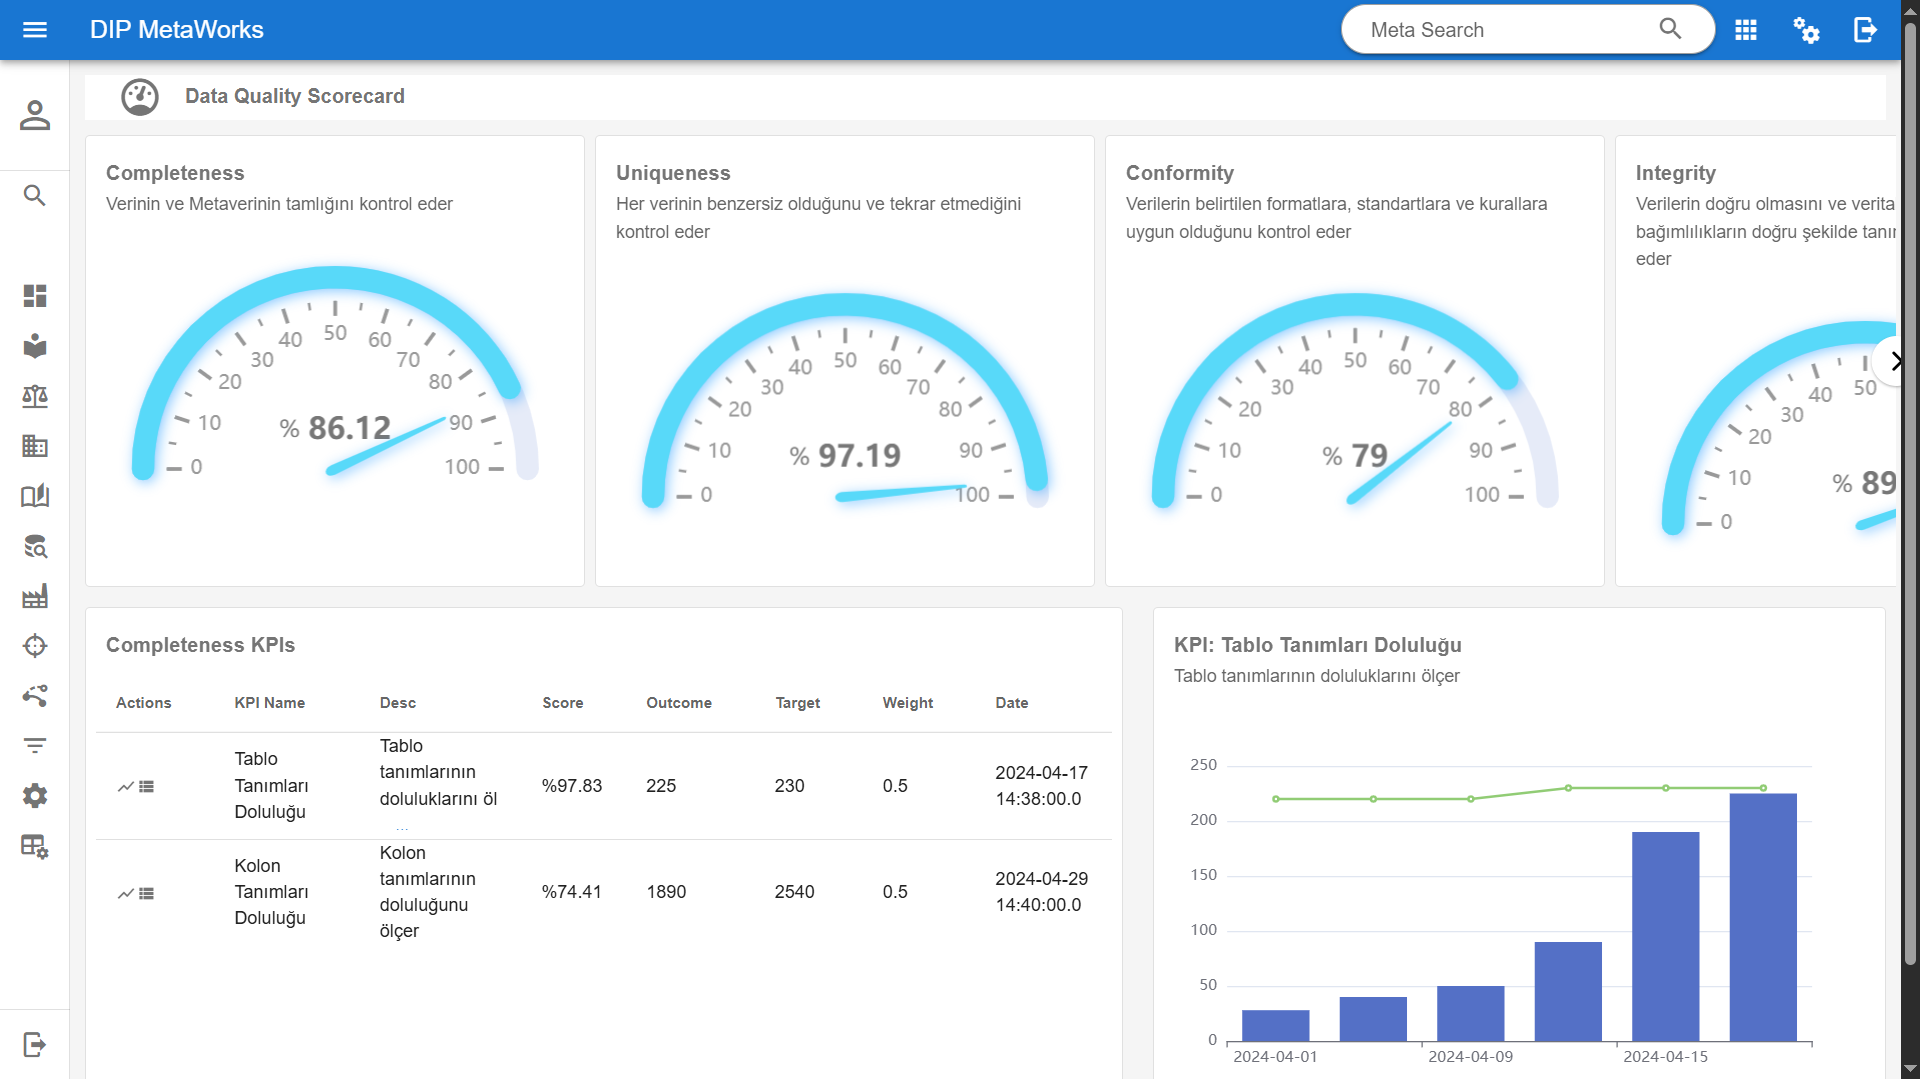
Task: Click the DIP MetaWorks title
Action: click(x=177, y=30)
